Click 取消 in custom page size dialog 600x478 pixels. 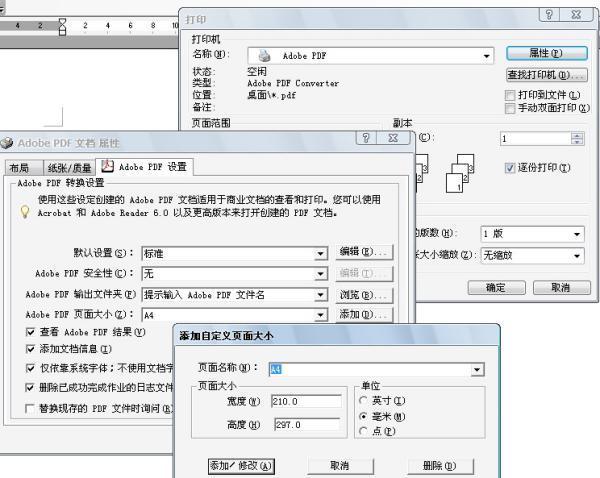[340, 466]
